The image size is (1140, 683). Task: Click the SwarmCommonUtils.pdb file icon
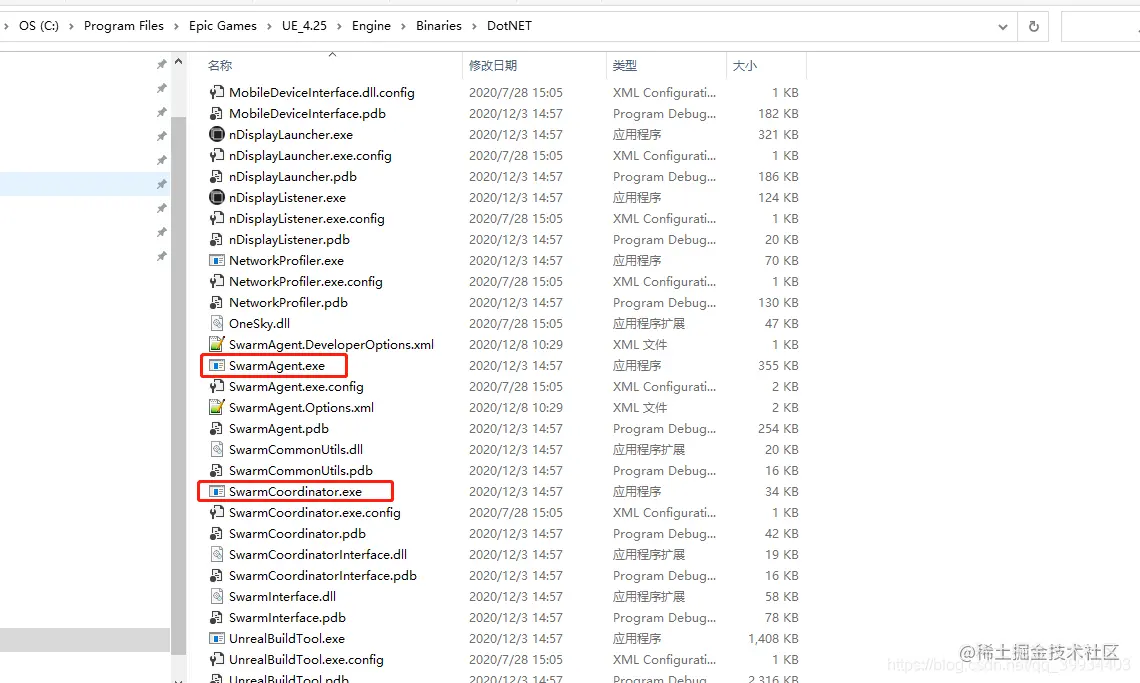click(x=216, y=471)
